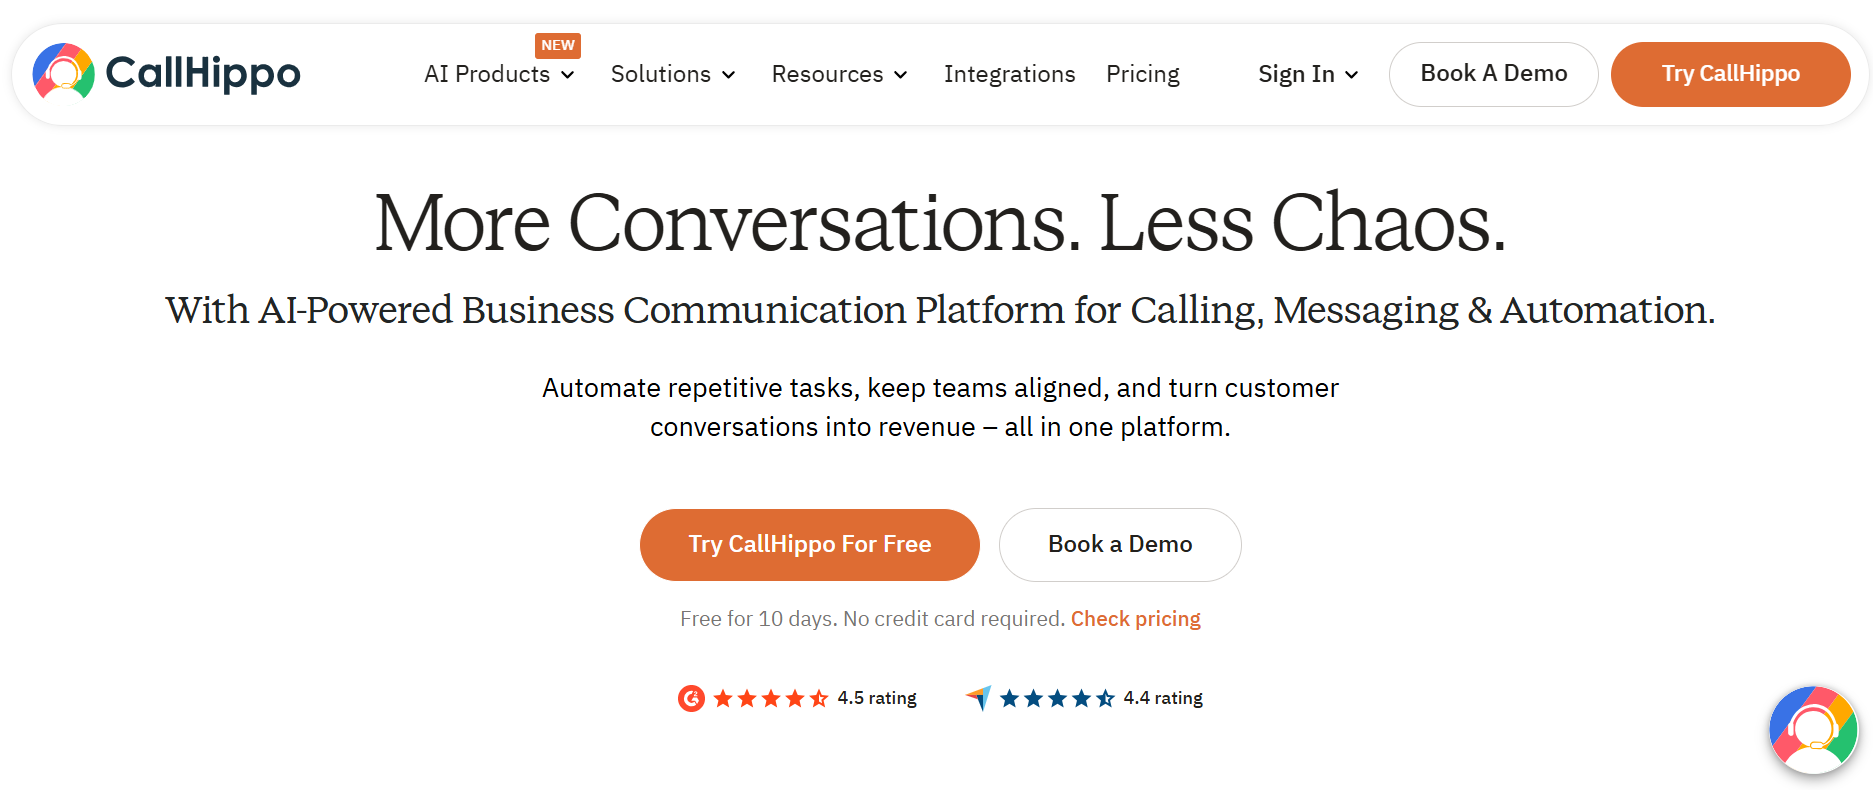Click Try CallHippo in the top navigation

[1730, 73]
